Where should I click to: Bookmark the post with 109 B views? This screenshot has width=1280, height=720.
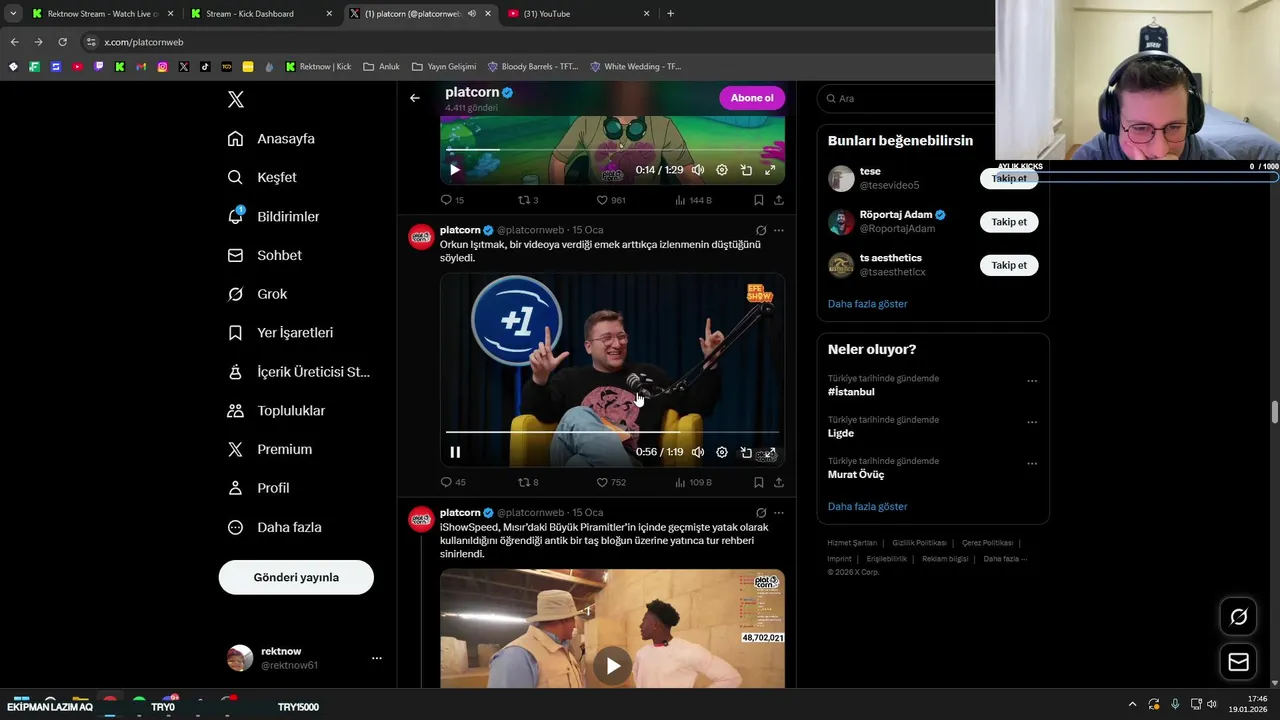point(759,482)
